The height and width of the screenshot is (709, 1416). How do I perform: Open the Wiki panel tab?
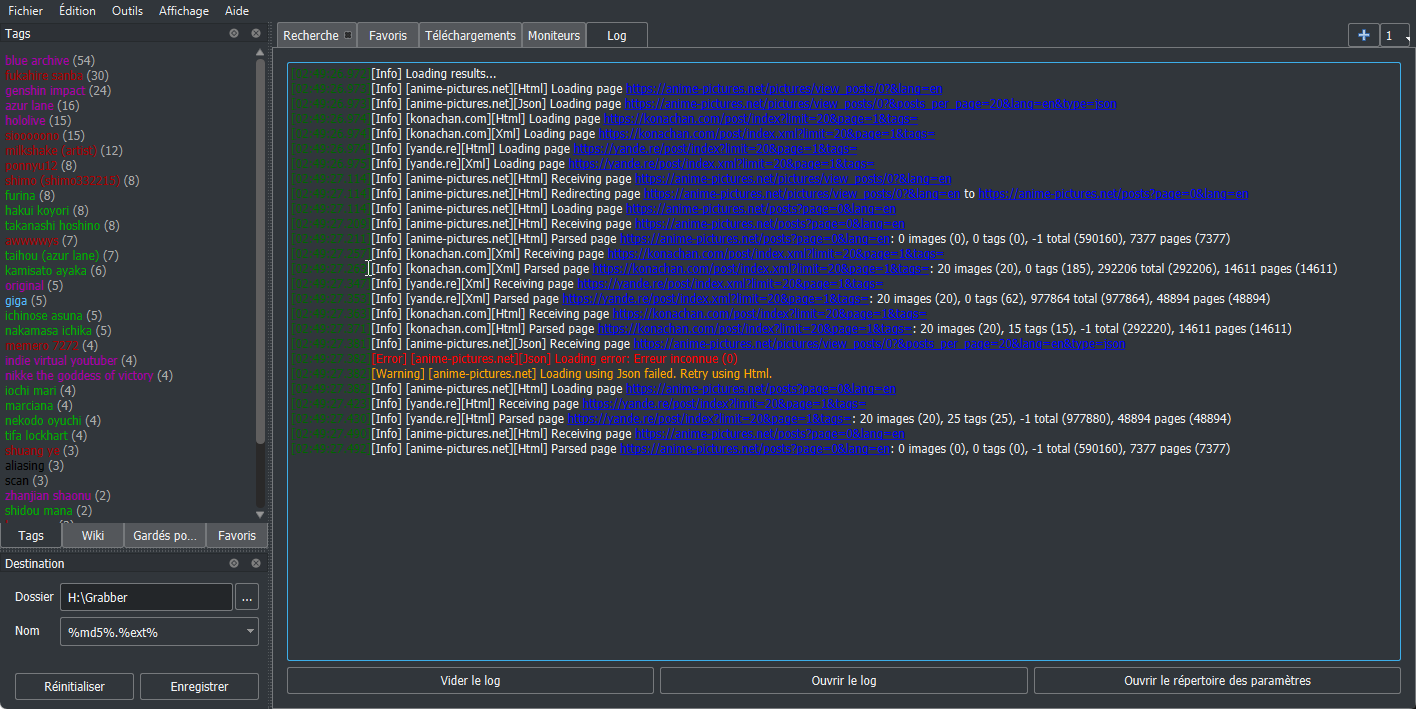pyautogui.click(x=92, y=535)
